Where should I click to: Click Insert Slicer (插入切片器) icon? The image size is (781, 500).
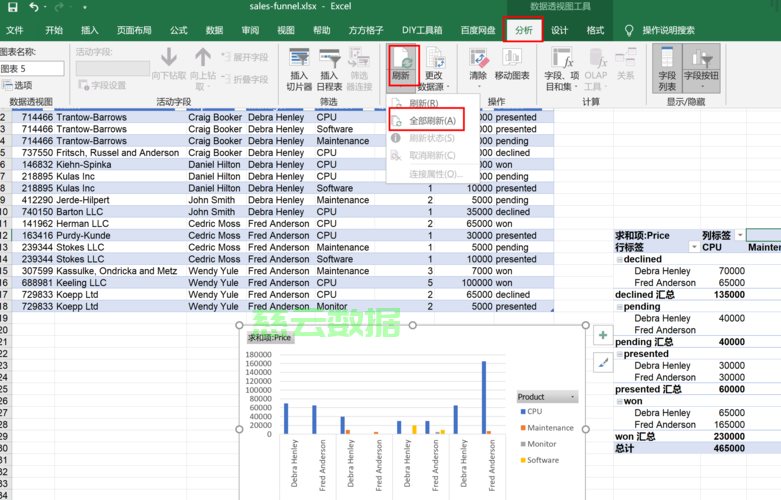[x=299, y=69]
